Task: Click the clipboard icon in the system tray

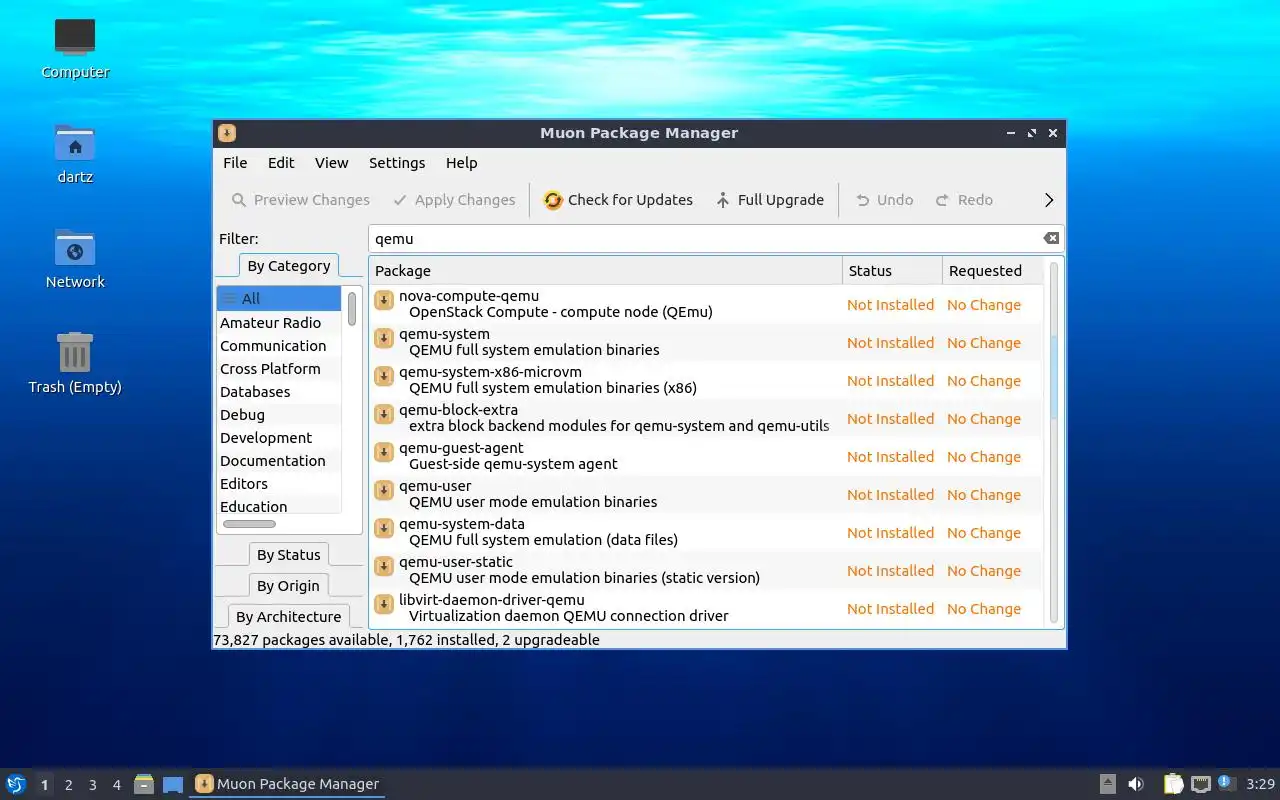Action: pos(1173,784)
